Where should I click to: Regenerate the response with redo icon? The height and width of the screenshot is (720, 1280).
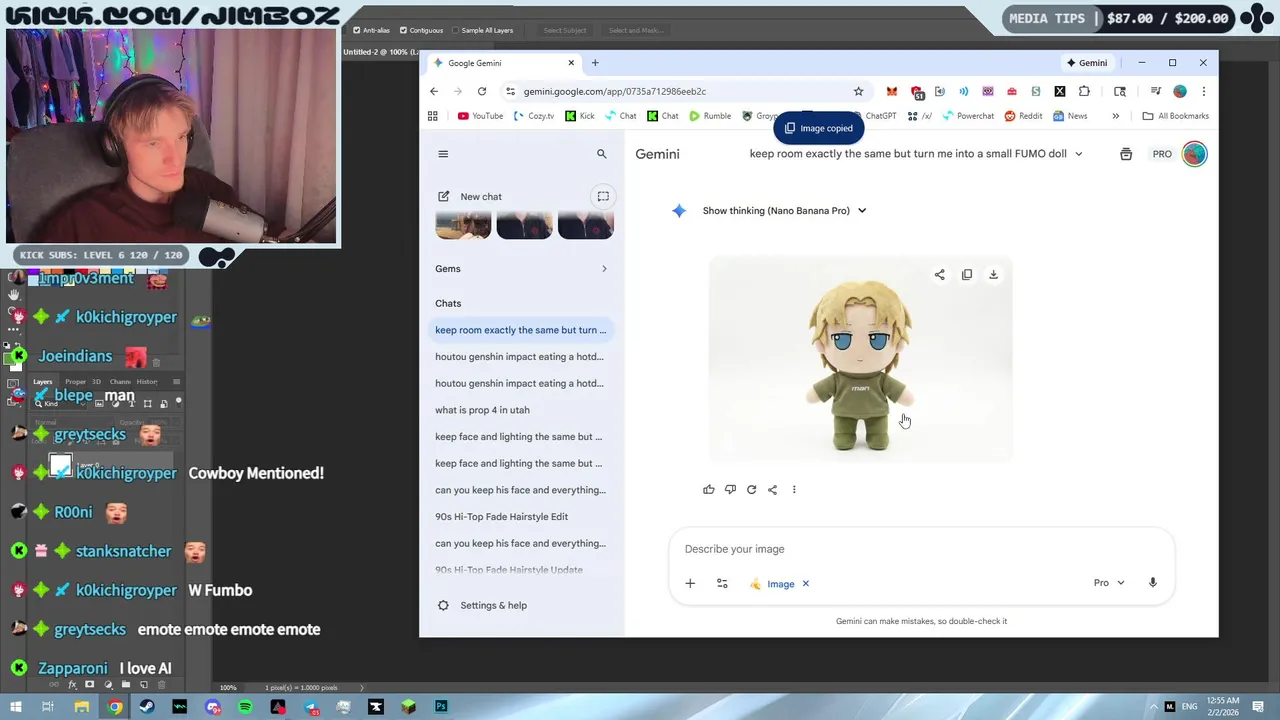point(751,489)
